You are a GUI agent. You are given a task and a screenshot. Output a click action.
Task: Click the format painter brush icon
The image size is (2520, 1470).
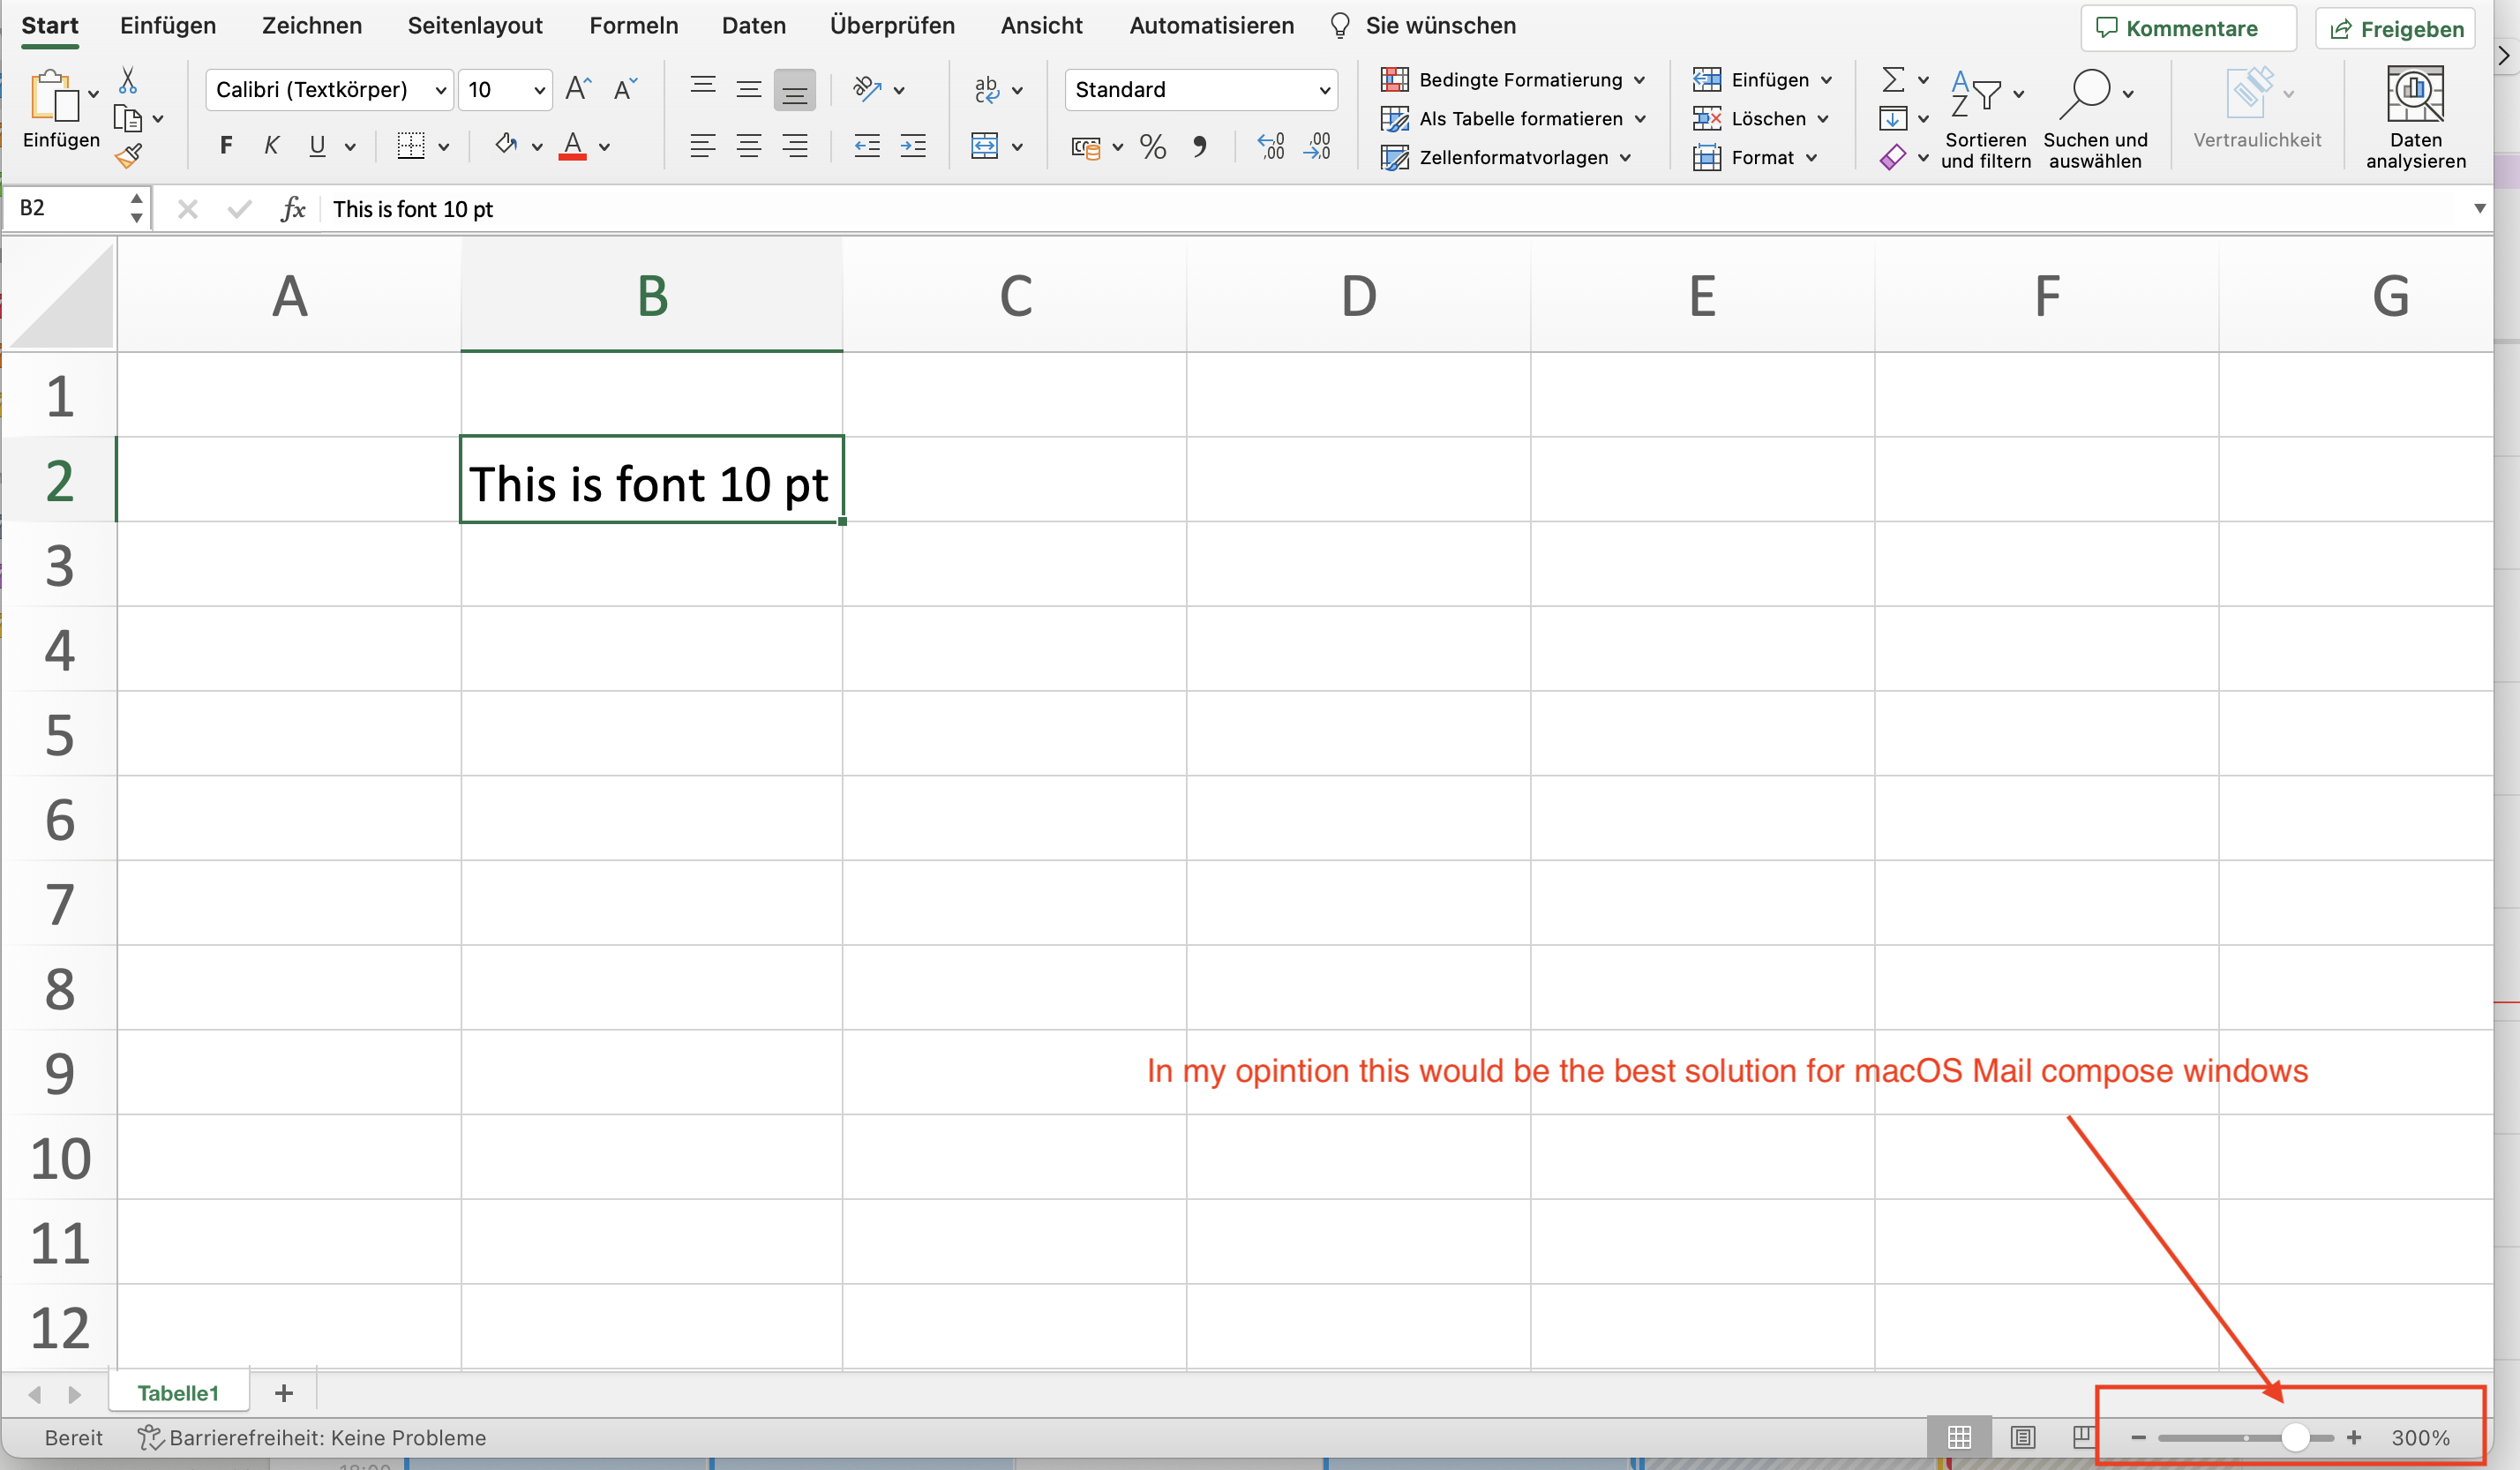(128, 156)
